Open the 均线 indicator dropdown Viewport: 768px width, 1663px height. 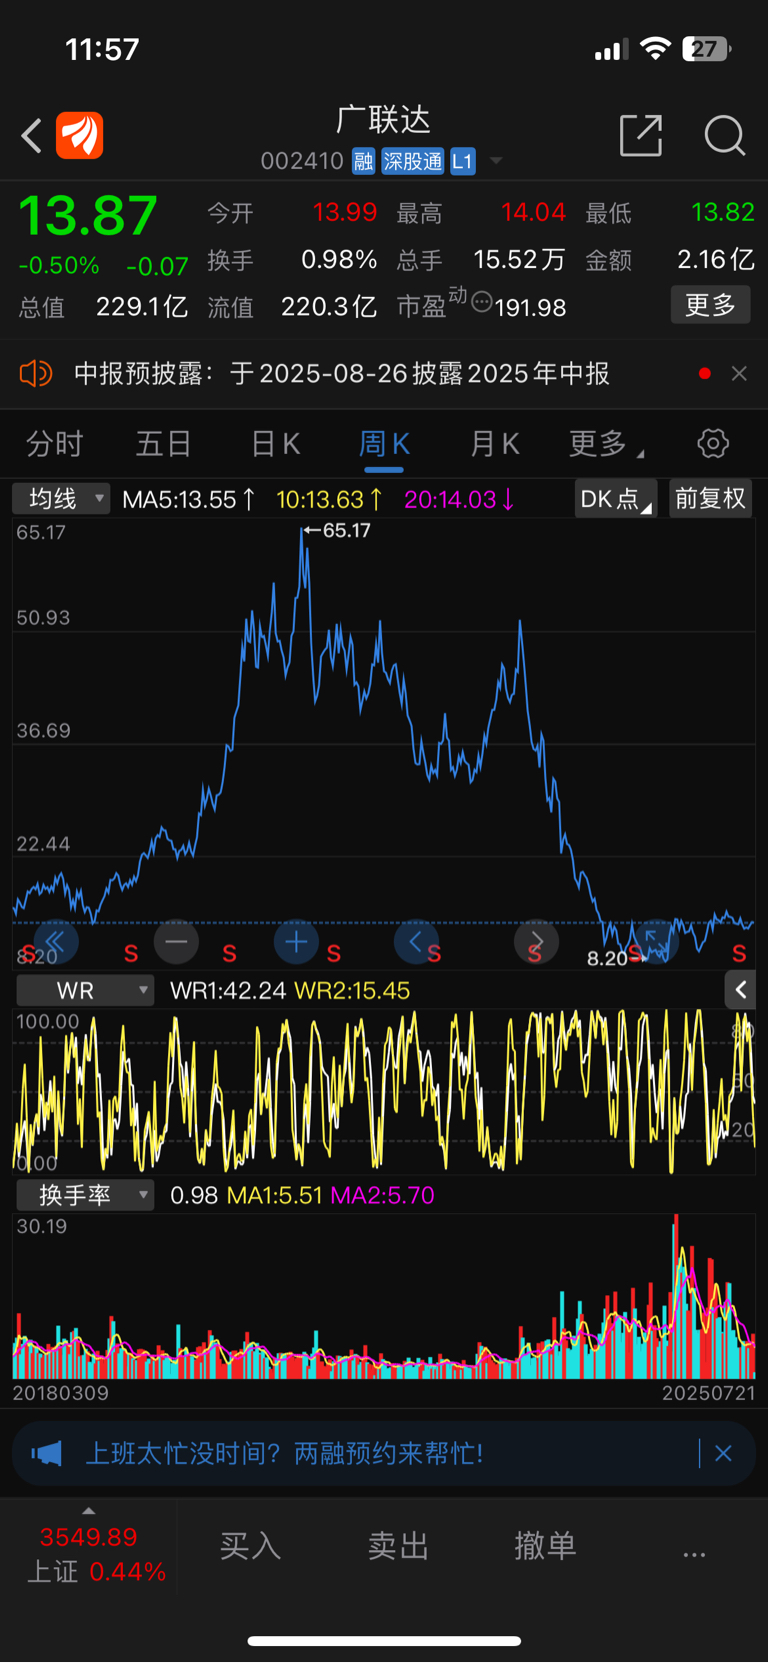tap(61, 498)
